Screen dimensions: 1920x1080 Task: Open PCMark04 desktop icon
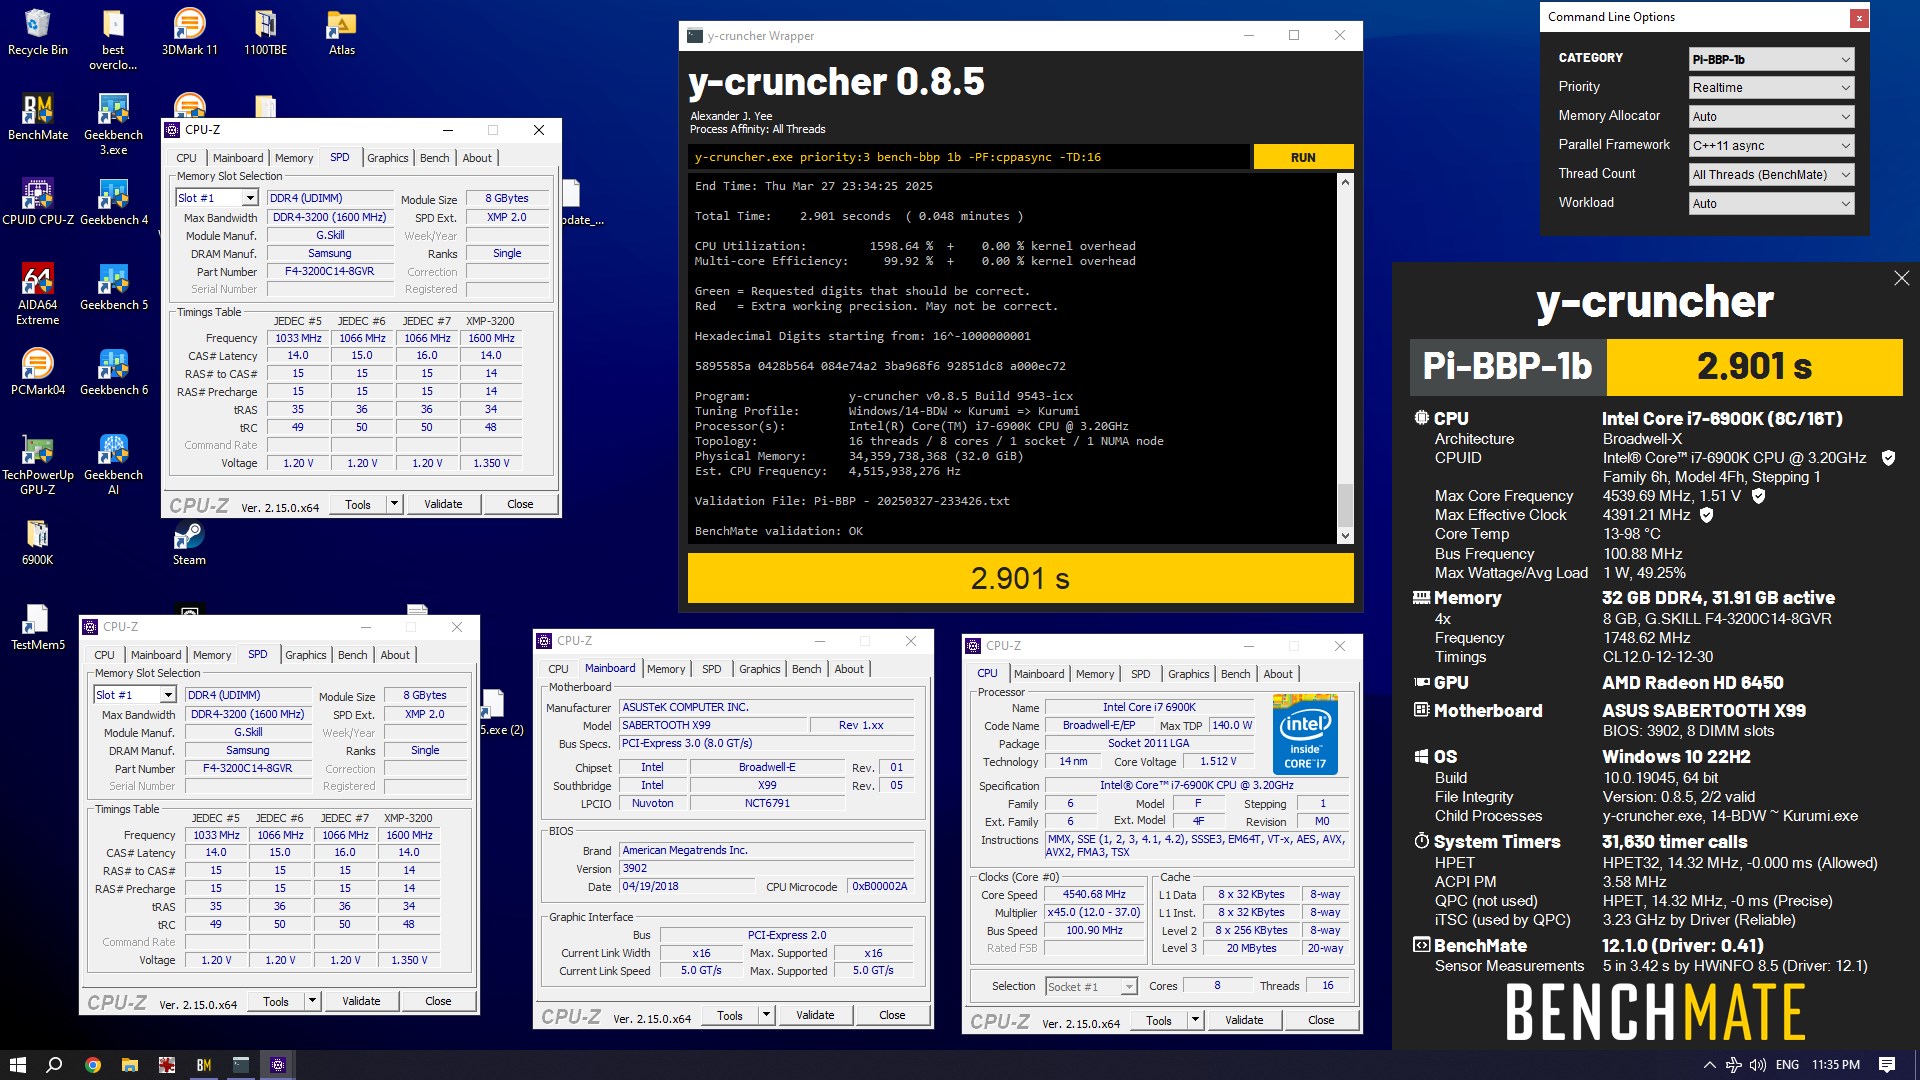click(37, 372)
